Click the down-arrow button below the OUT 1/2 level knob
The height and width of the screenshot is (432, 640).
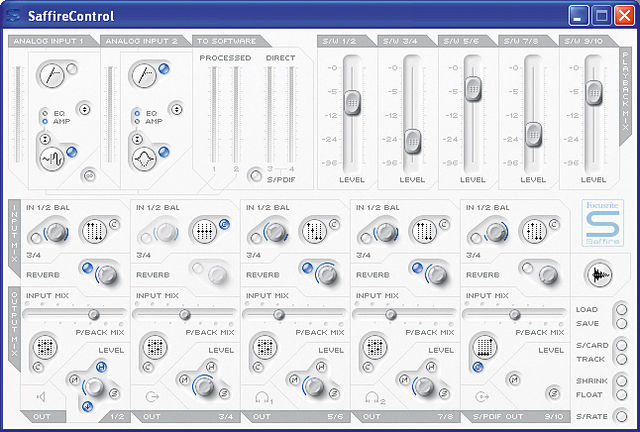[87, 406]
